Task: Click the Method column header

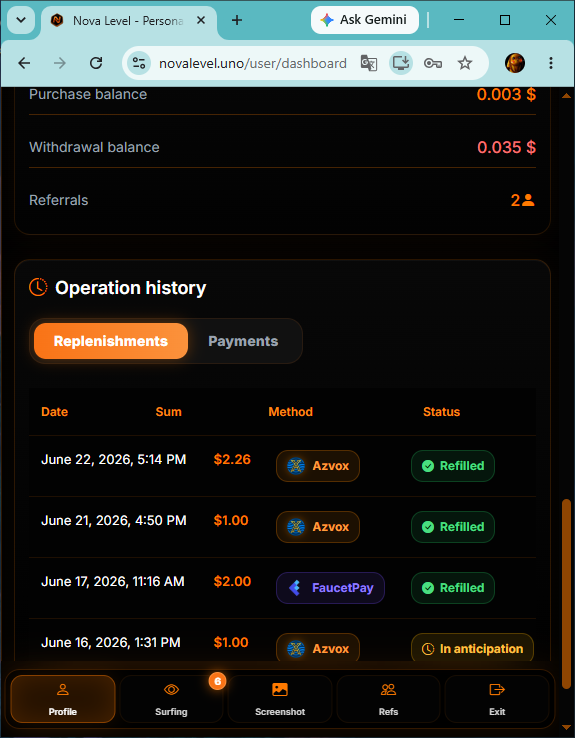Action: (x=290, y=412)
